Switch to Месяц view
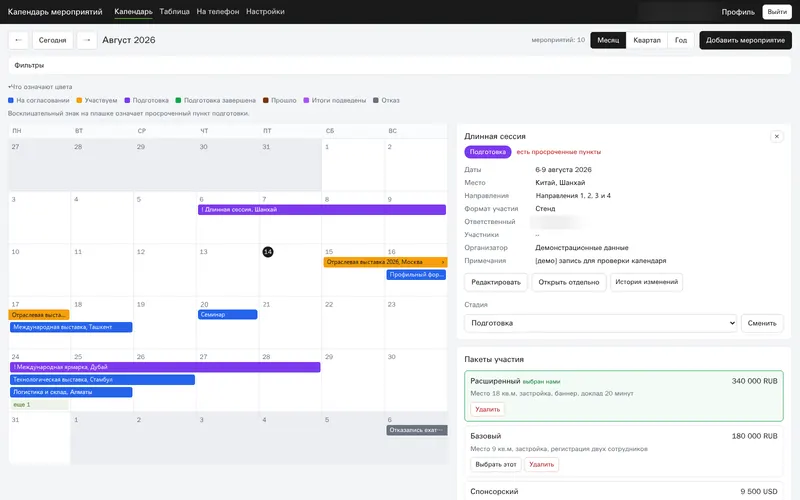This screenshot has width=800, height=500. (608, 40)
